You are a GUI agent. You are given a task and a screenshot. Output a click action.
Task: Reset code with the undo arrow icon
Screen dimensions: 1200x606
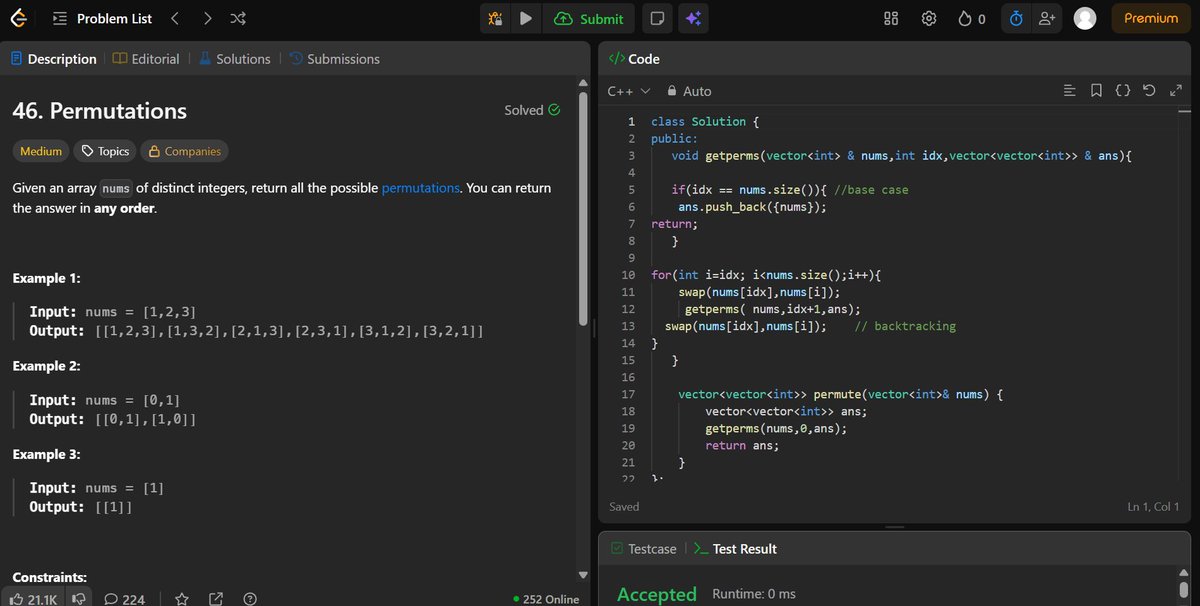tap(1149, 91)
